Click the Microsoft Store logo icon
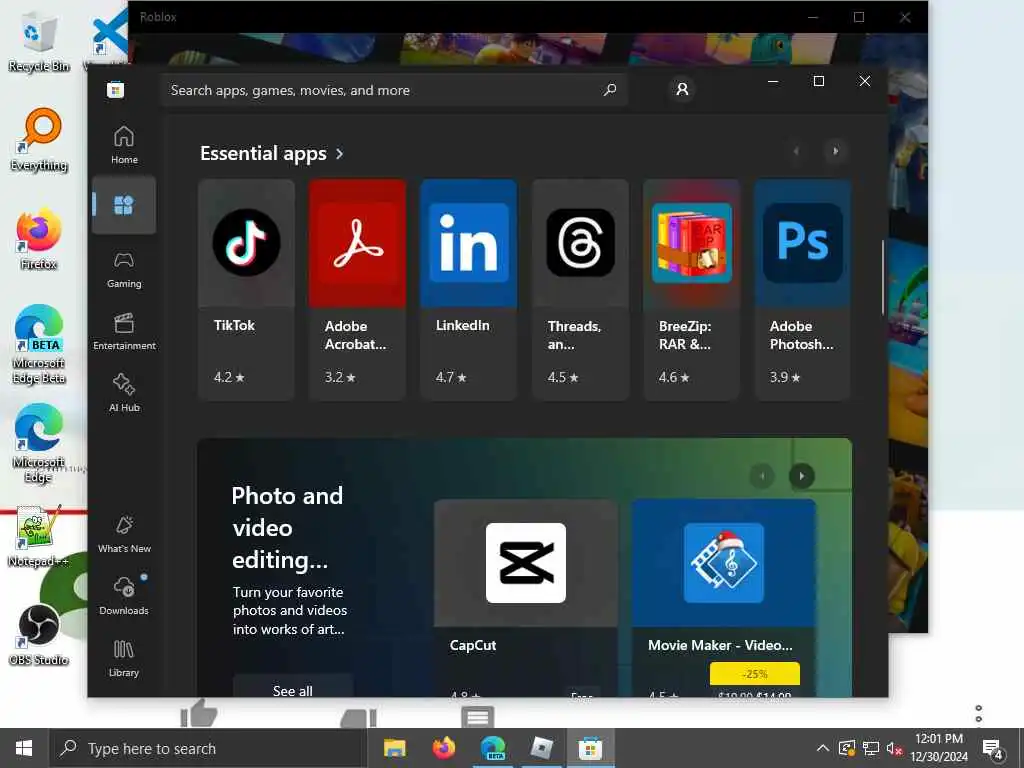The height and width of the screenshot is (768, 1024). pos(116,89)
